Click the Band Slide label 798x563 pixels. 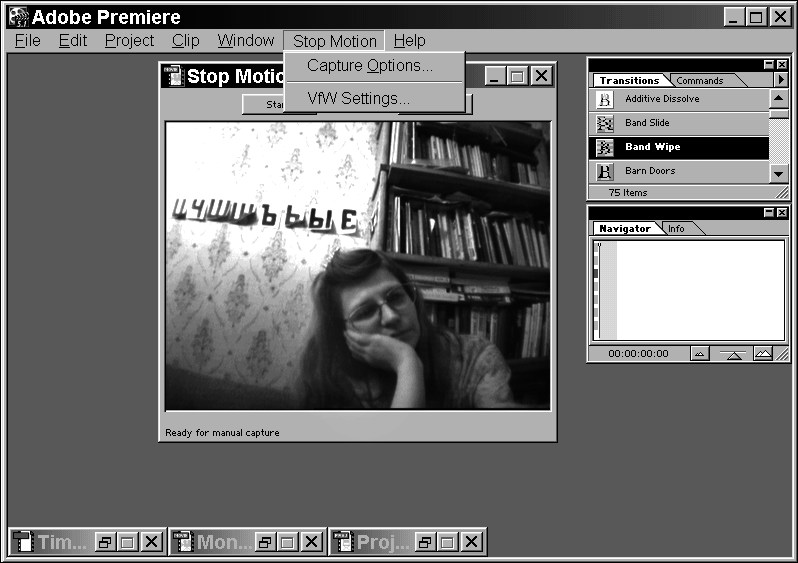647,123
